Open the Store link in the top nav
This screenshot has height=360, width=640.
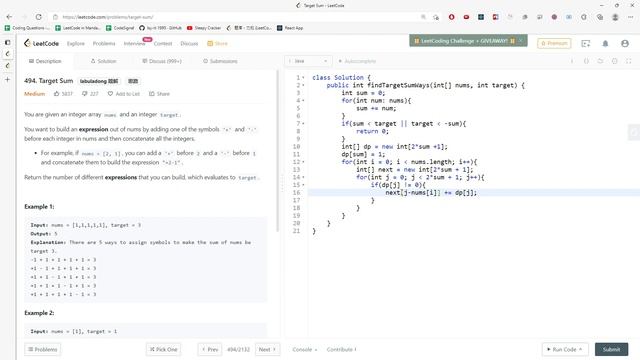tap(217, 43)
